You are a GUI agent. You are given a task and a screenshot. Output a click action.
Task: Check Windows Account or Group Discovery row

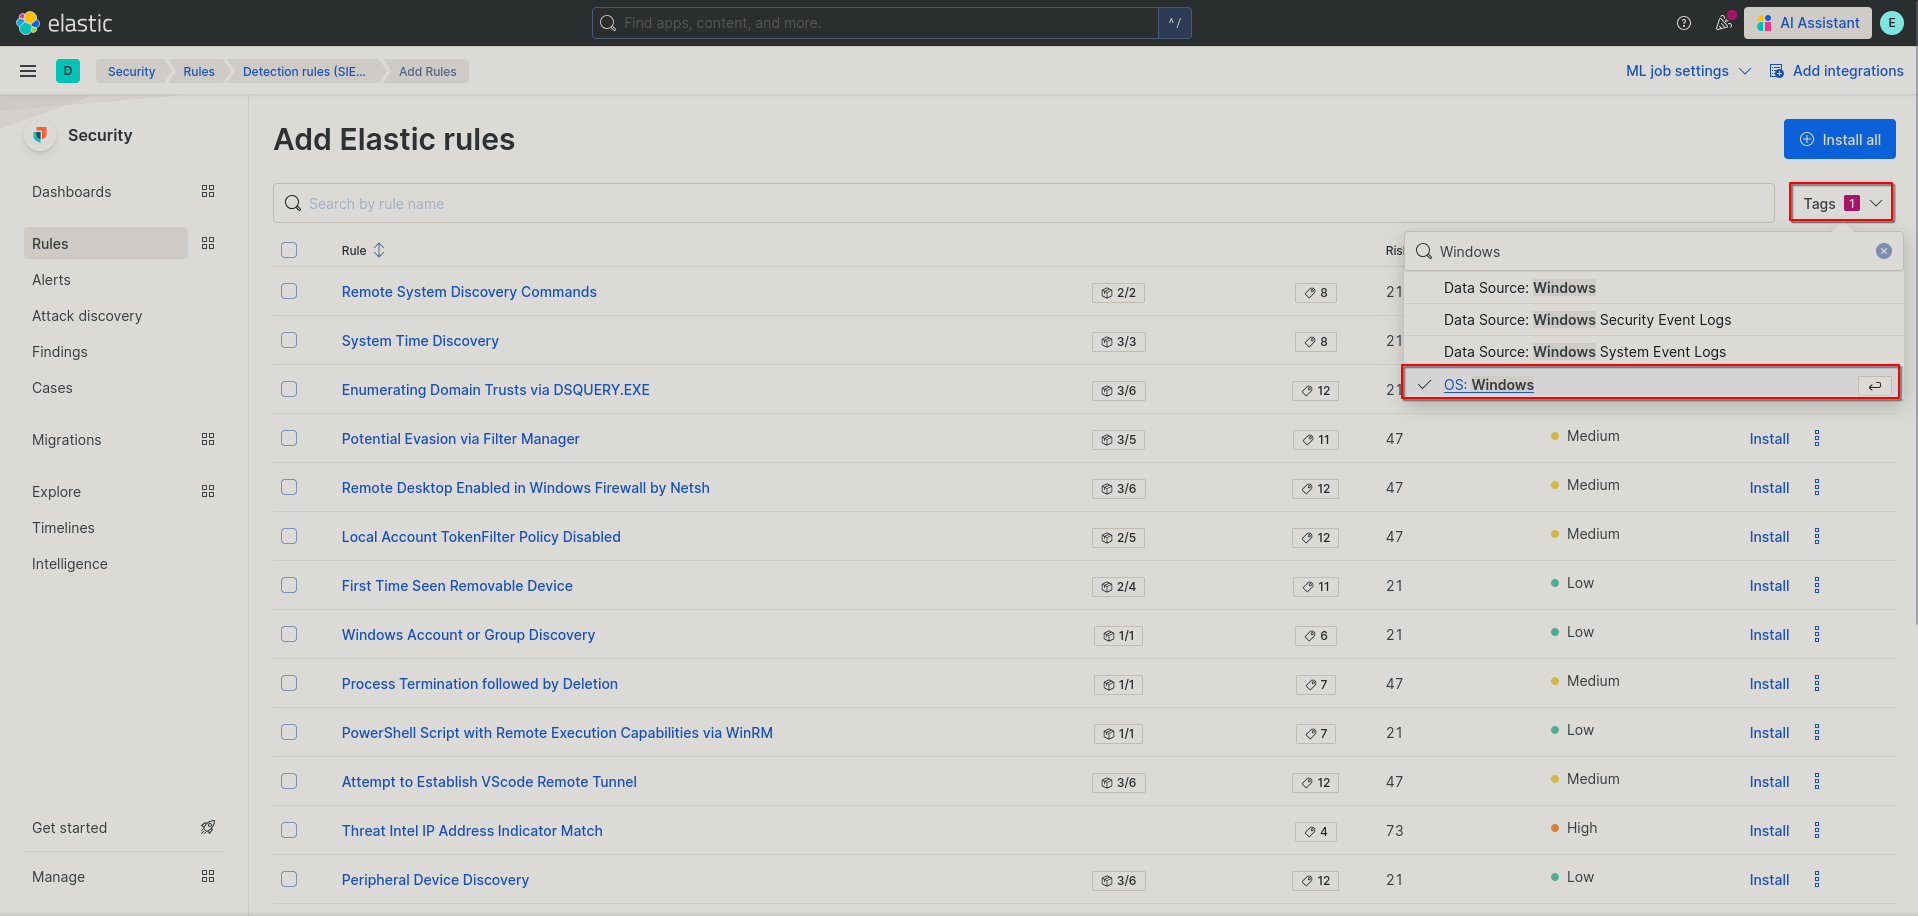(x=289, y=634)
